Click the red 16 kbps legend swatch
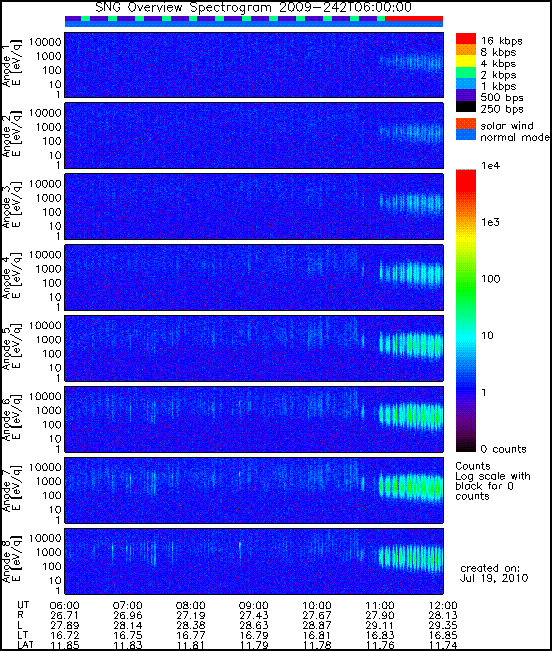Viewport: 552px width, 651px height. click(466, 38)
